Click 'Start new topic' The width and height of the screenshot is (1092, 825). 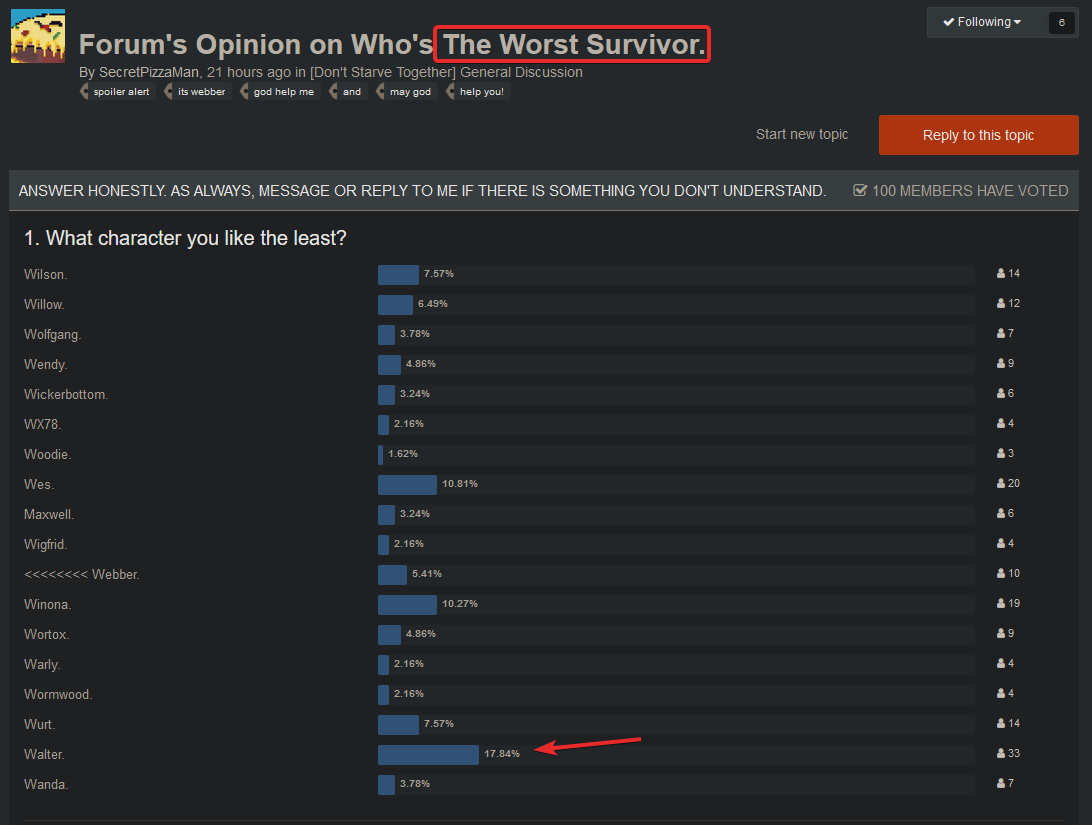(x=801, y=134)
